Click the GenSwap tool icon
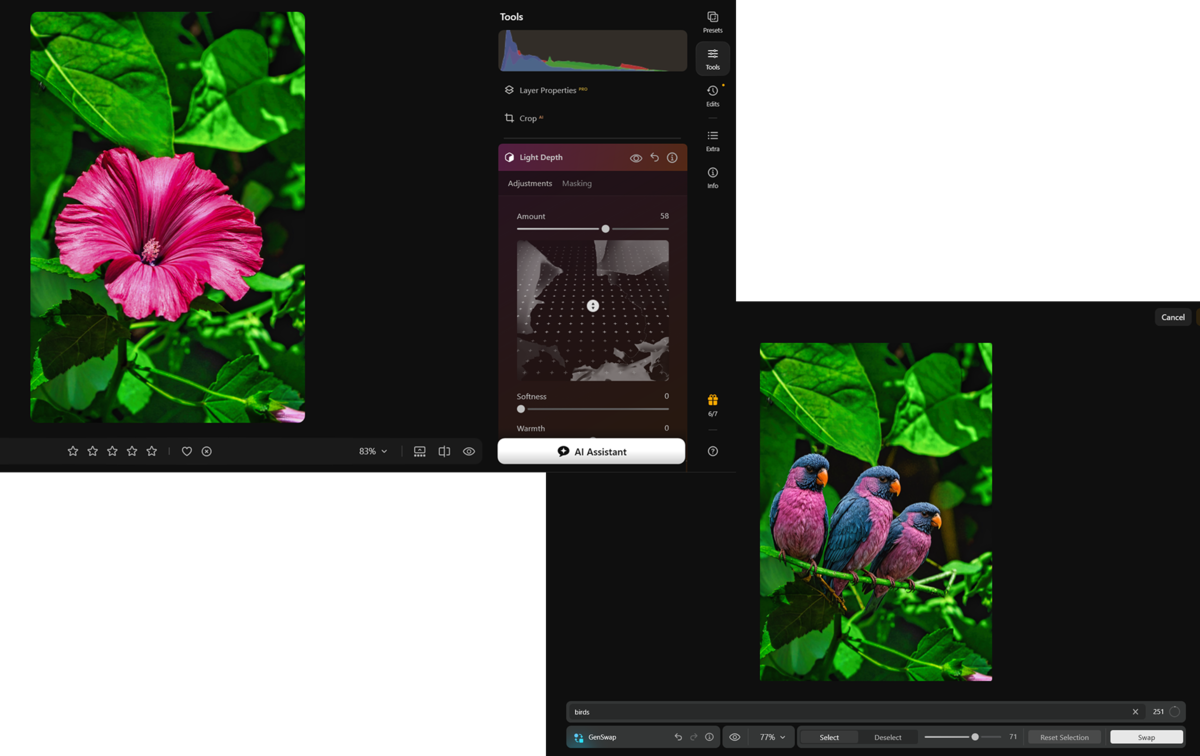 pyautogui.click(x=578, y=737)
